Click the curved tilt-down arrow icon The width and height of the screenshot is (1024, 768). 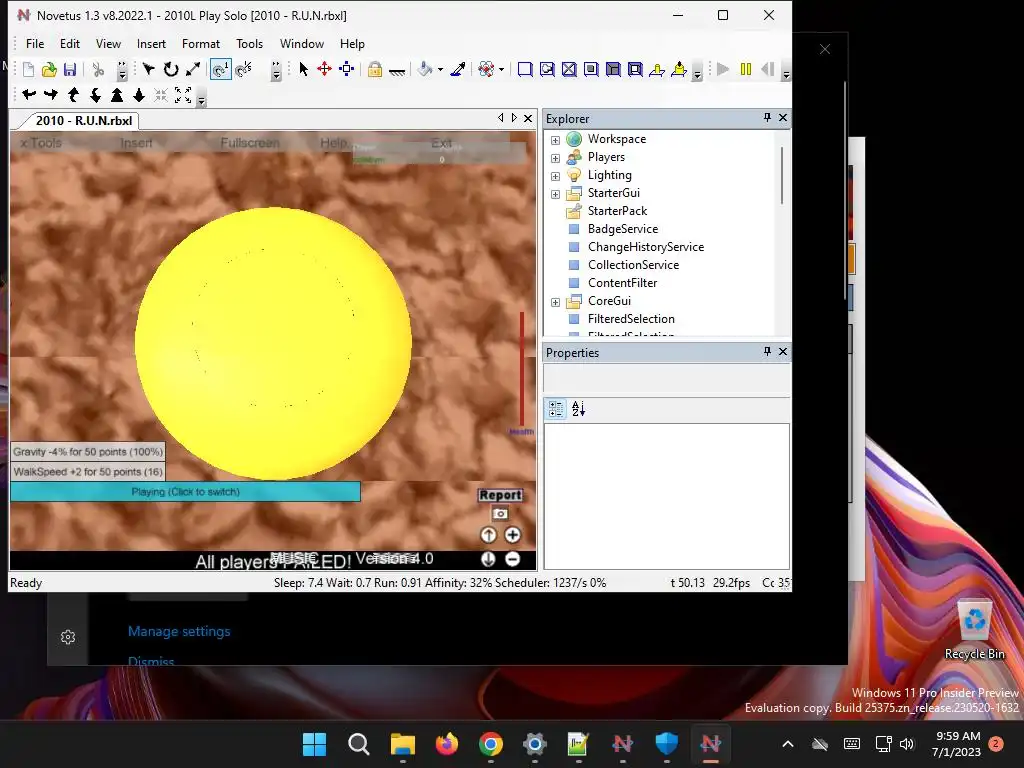pyautogui.click(x=95, y=95)
